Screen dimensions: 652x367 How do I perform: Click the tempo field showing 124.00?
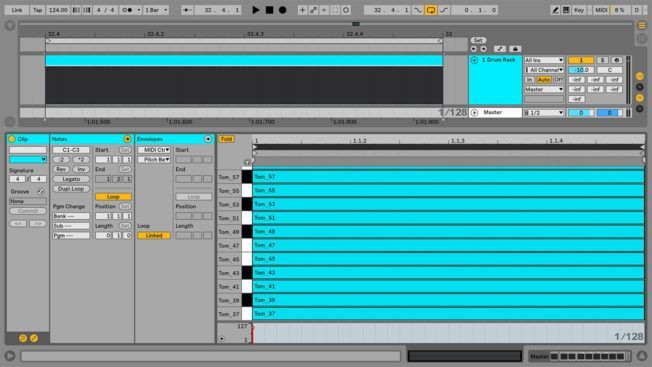58,10
